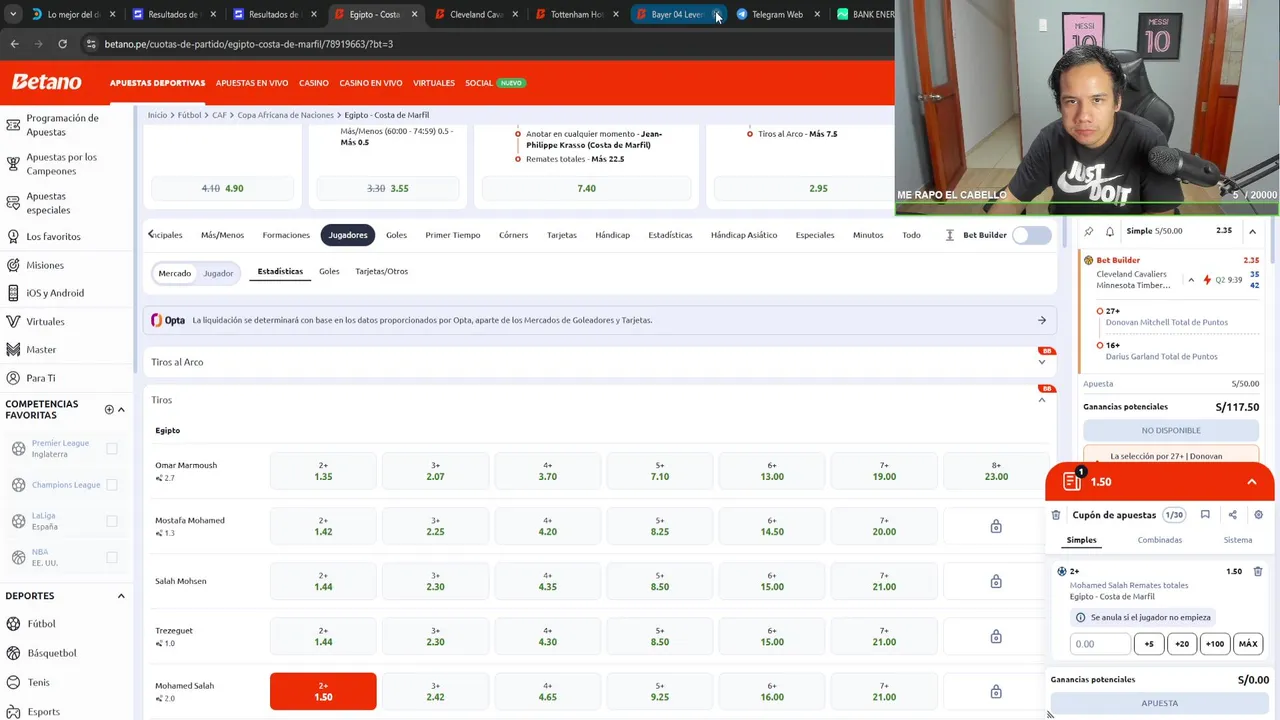The image size is (1280, 720).
Task: Toggle the Bet Builder switch
Action: click(1031, 235)
